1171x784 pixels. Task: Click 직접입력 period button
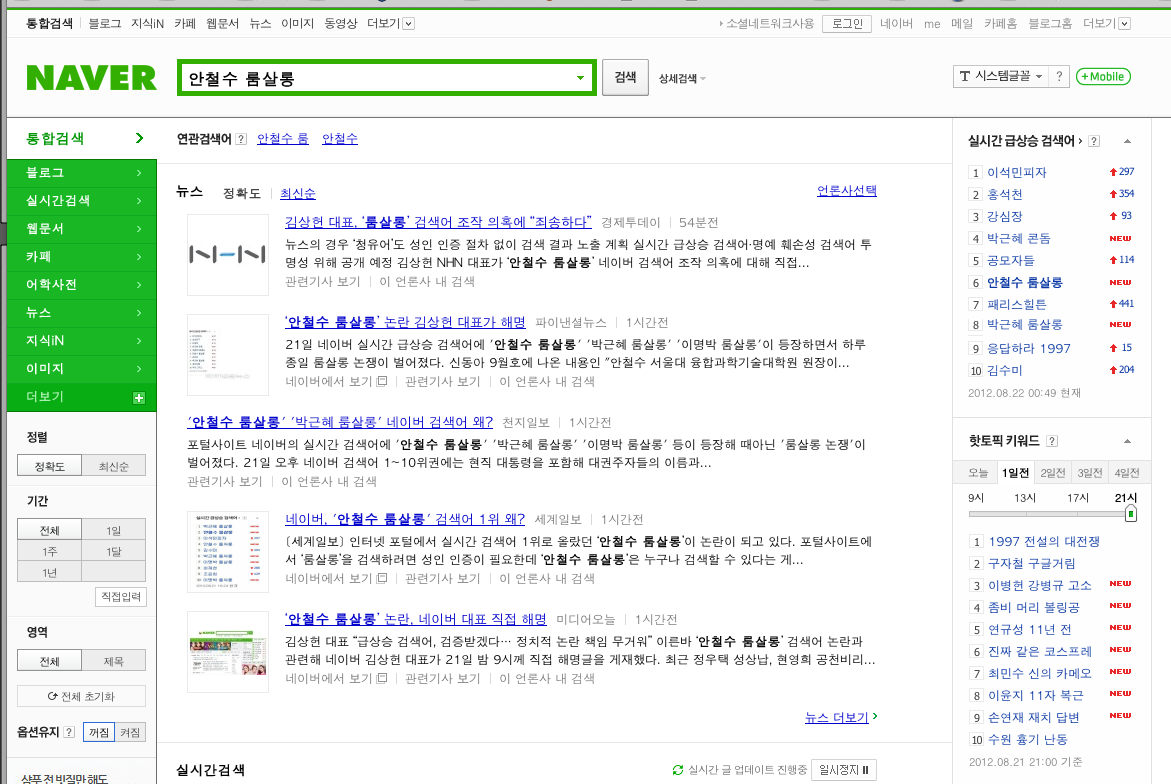121,597
